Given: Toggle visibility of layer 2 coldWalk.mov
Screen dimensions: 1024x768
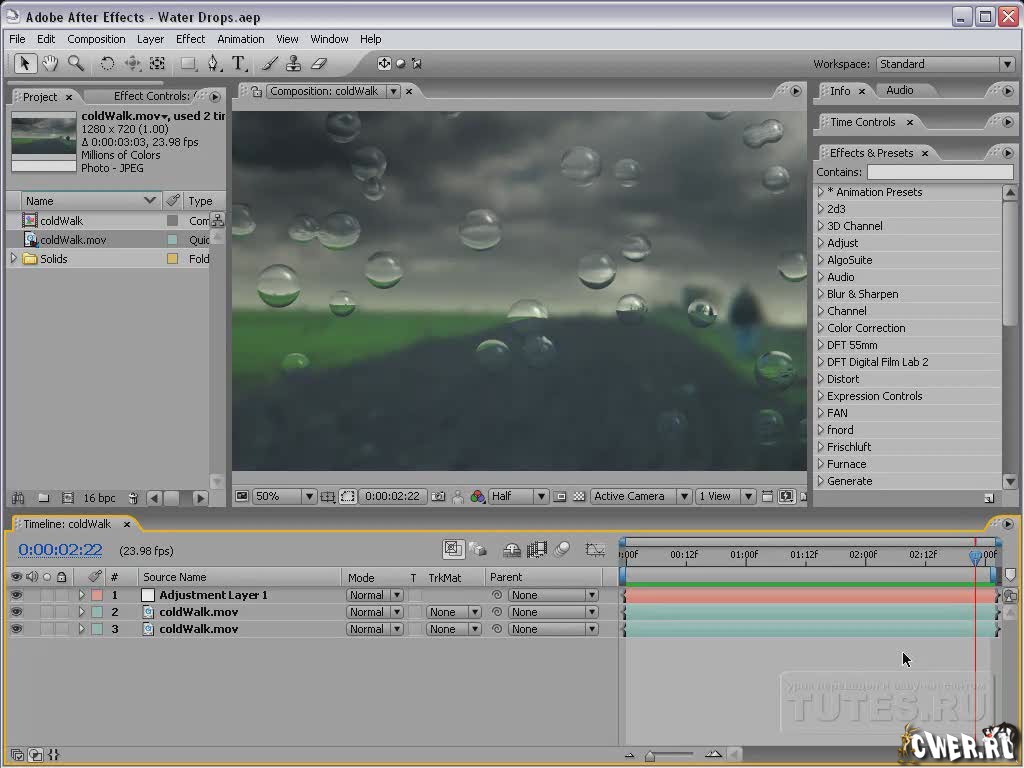Looking at the screenshot, I should click(16, 612).
